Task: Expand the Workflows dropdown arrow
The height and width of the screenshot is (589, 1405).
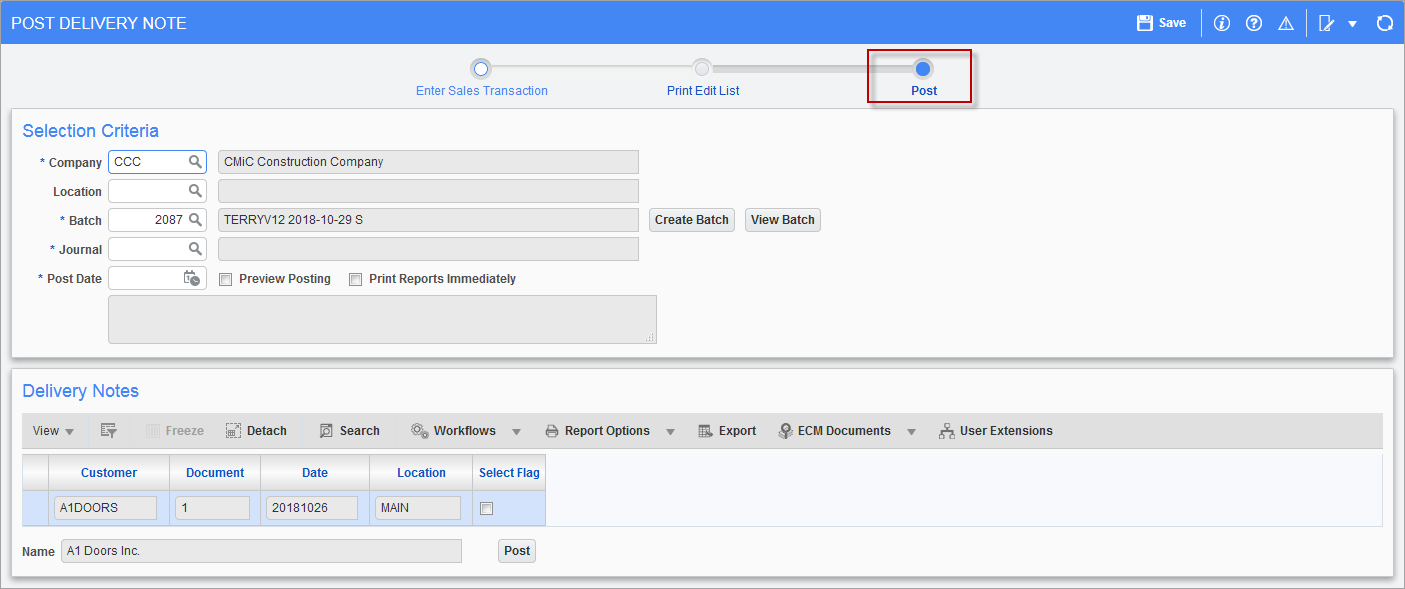Action: [x=517, y=431]
